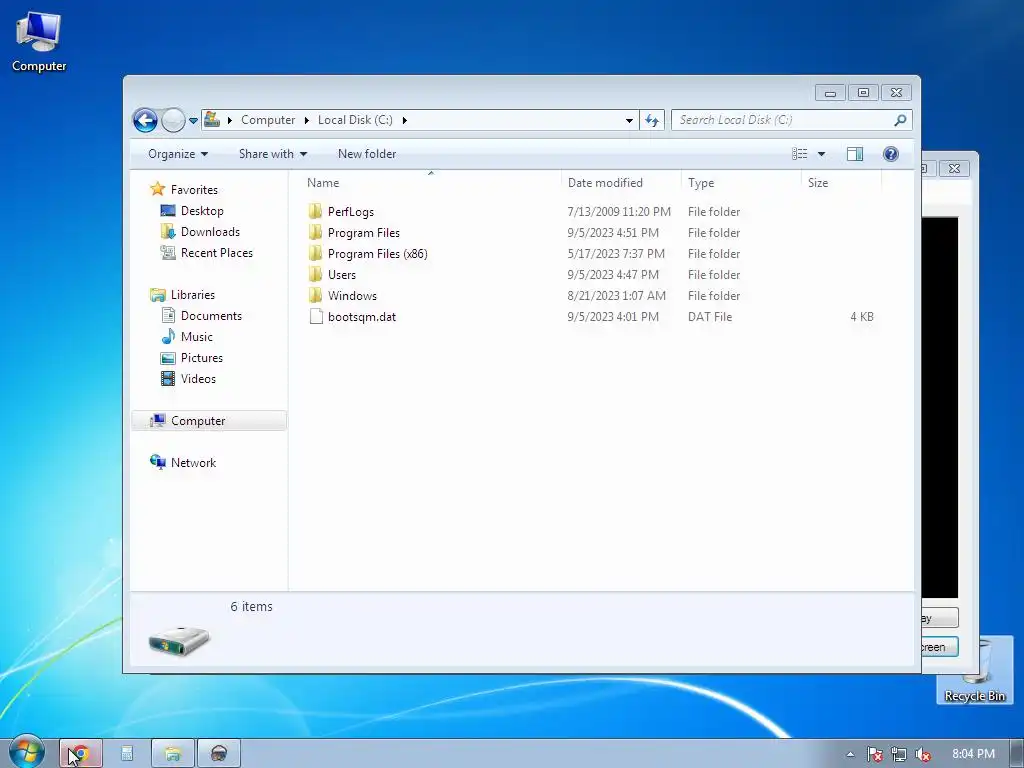Show hidden system tray icons

[x=850, y=754]
